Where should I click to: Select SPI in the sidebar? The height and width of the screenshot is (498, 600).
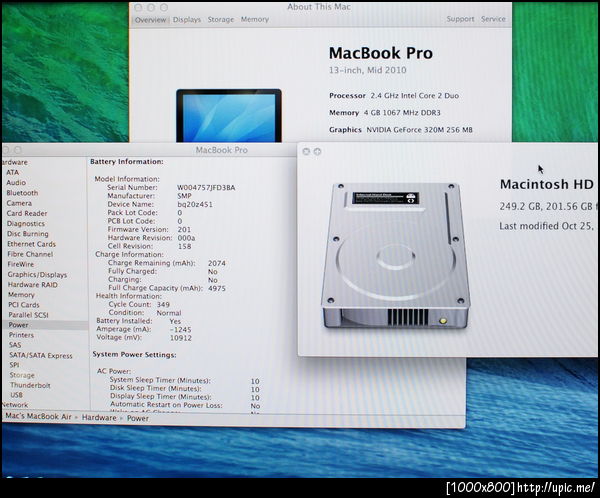[x=15, y=365]
